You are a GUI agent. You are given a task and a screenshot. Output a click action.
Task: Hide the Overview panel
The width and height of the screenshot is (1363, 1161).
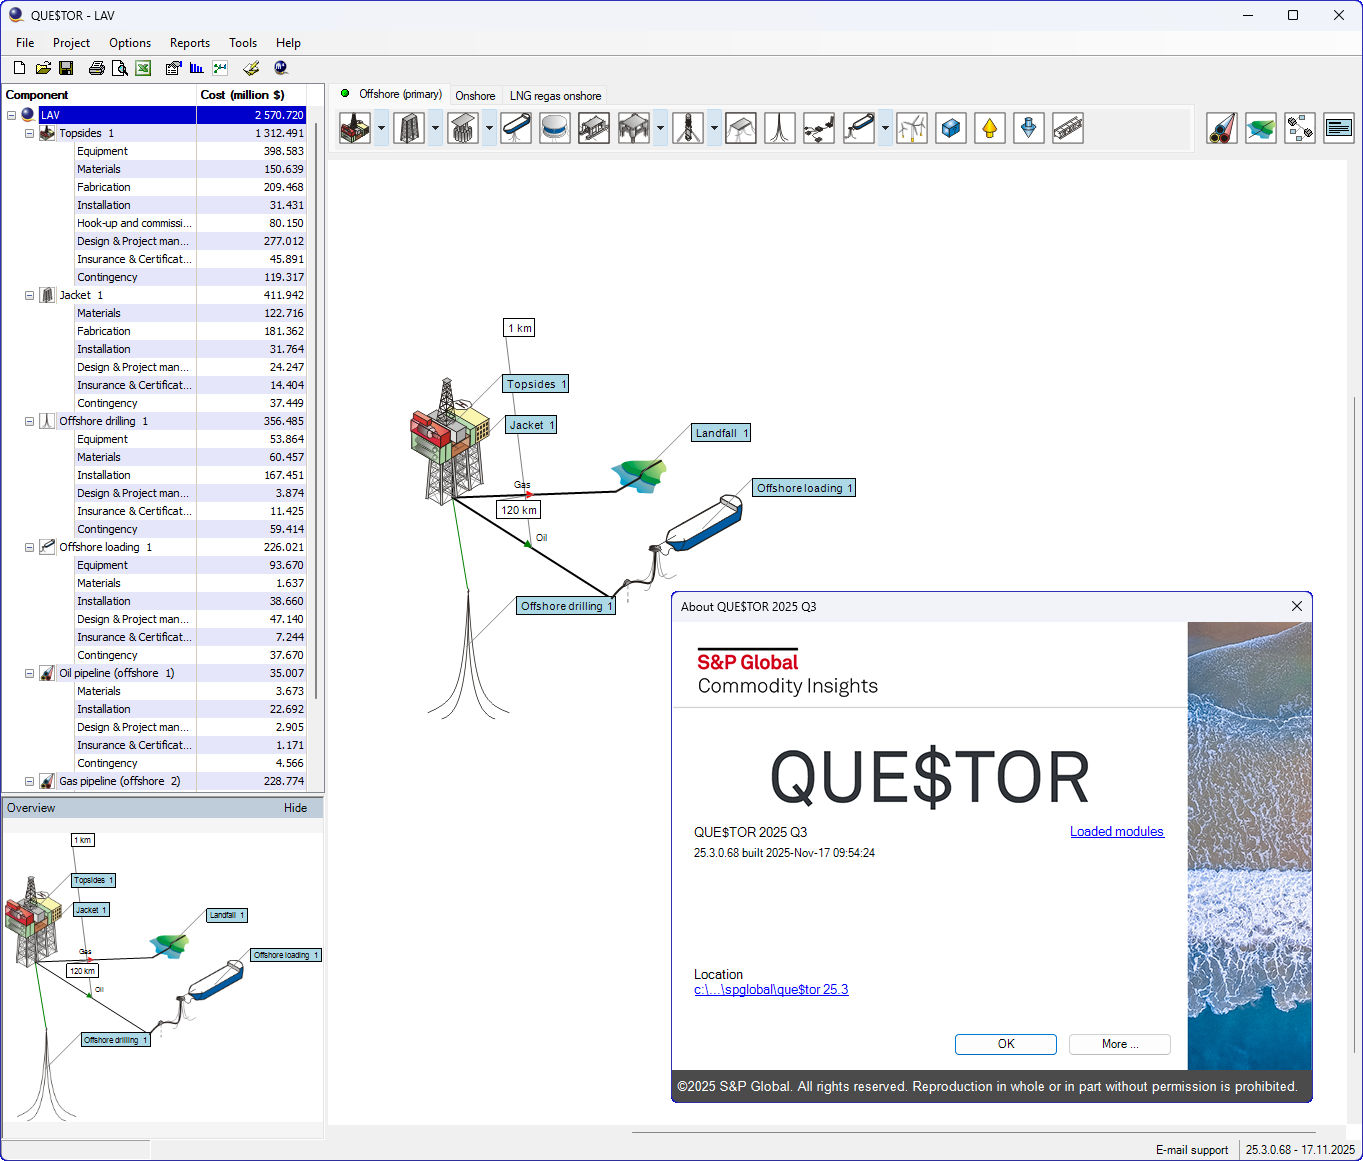tap(295, 808)
